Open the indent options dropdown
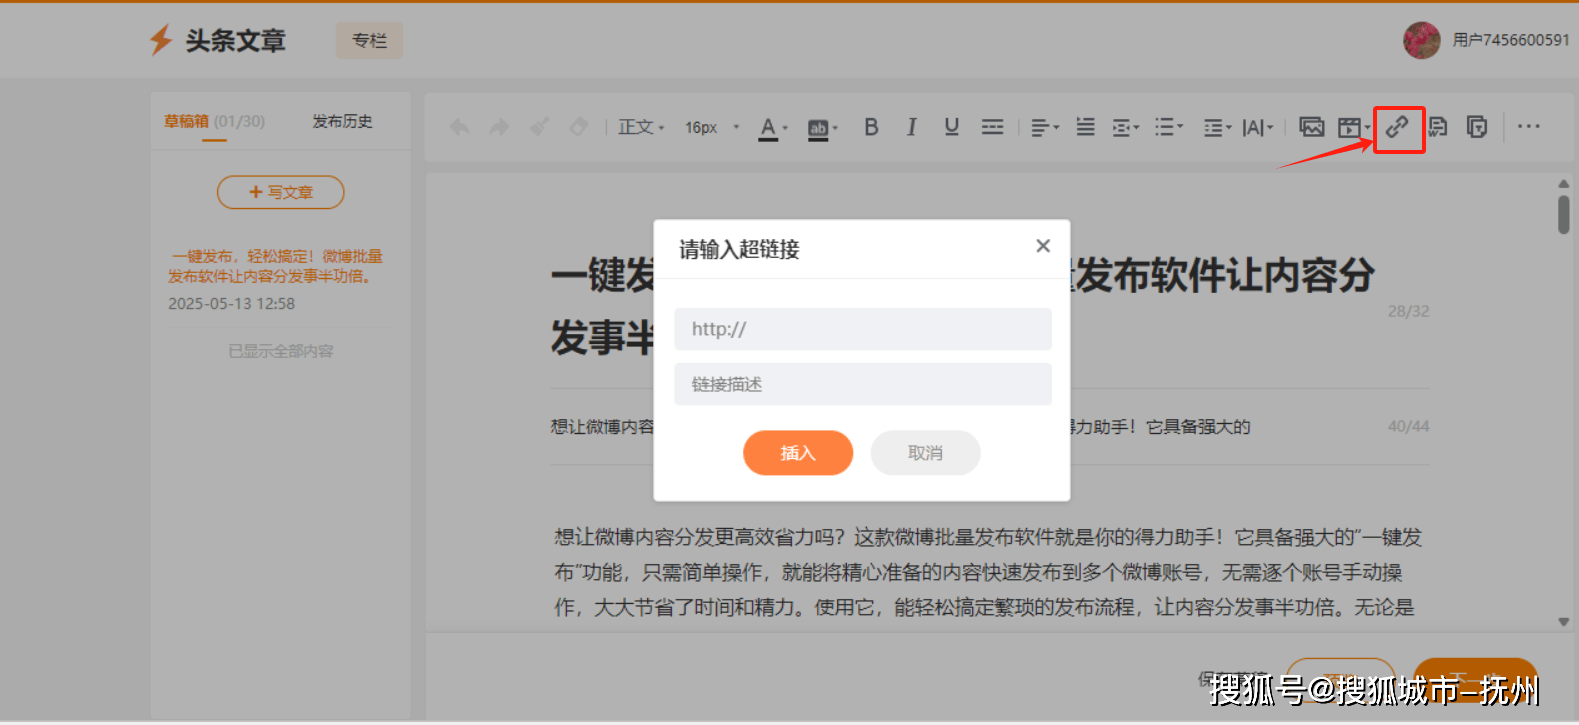 [x=1126, y=127]
